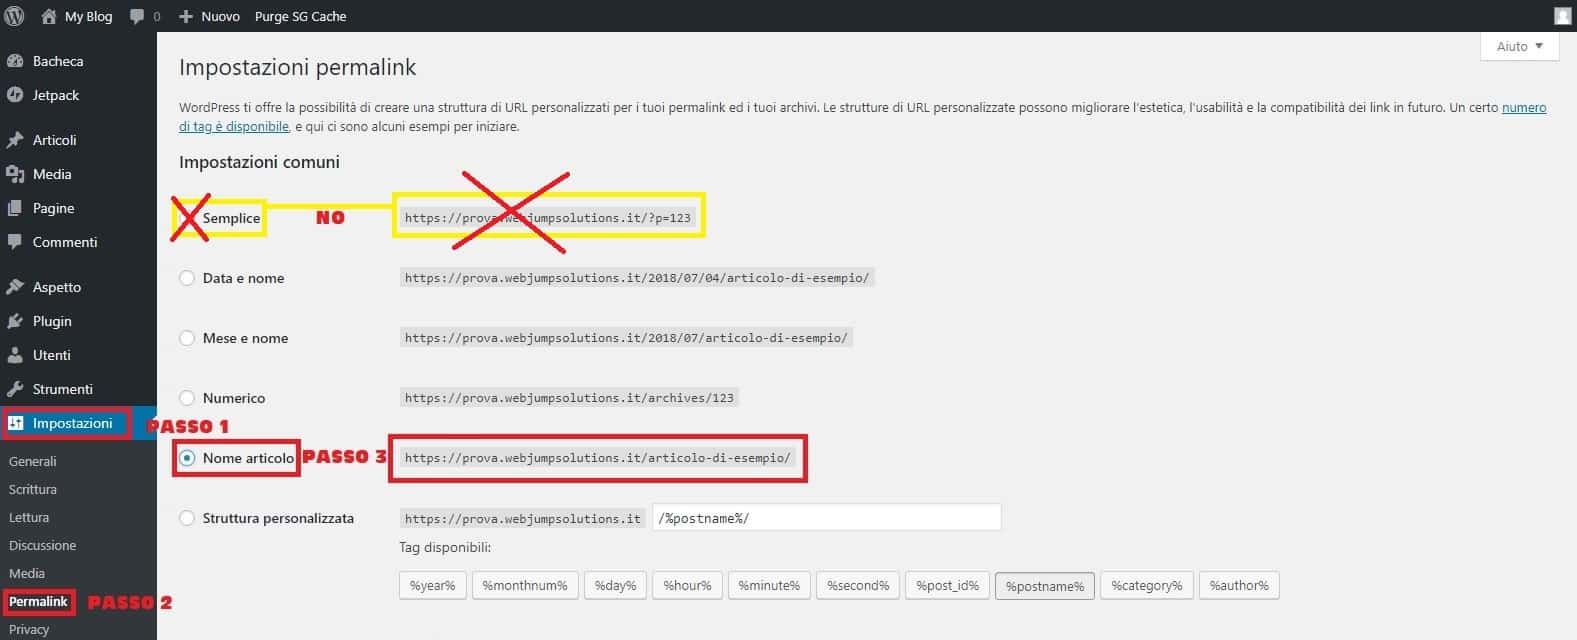Click the Commenti speech bubble icon
The image size is (1577, 640).
point(15,242)
